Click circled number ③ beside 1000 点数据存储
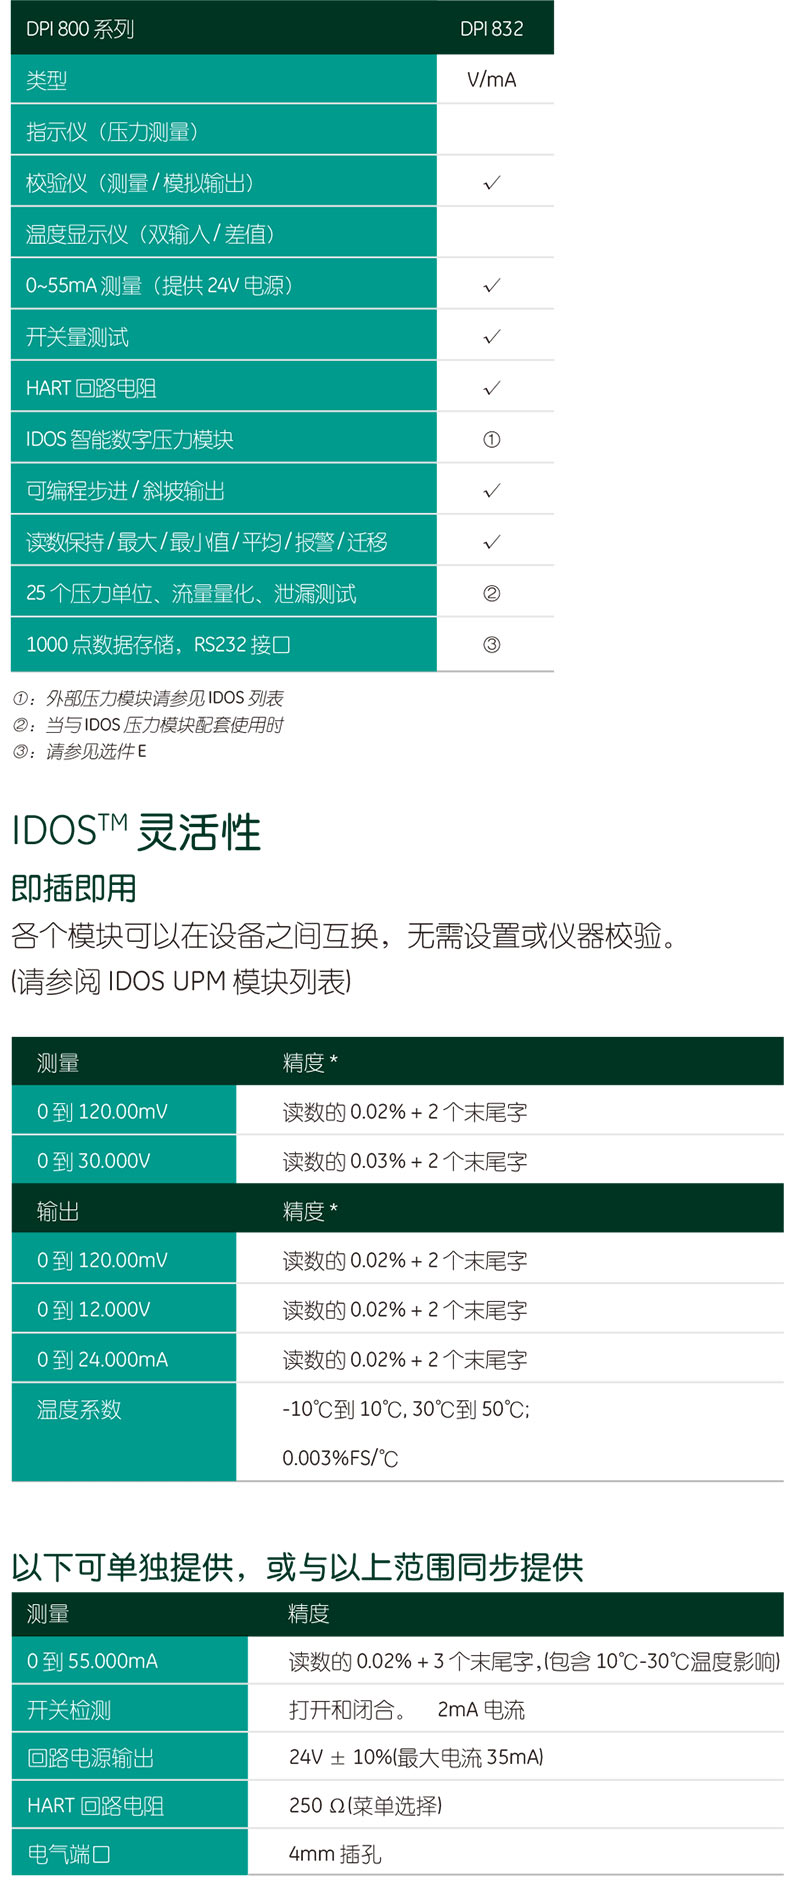Image resolution: width=790 pixels, height=1887 pixels. click(491, 645)
